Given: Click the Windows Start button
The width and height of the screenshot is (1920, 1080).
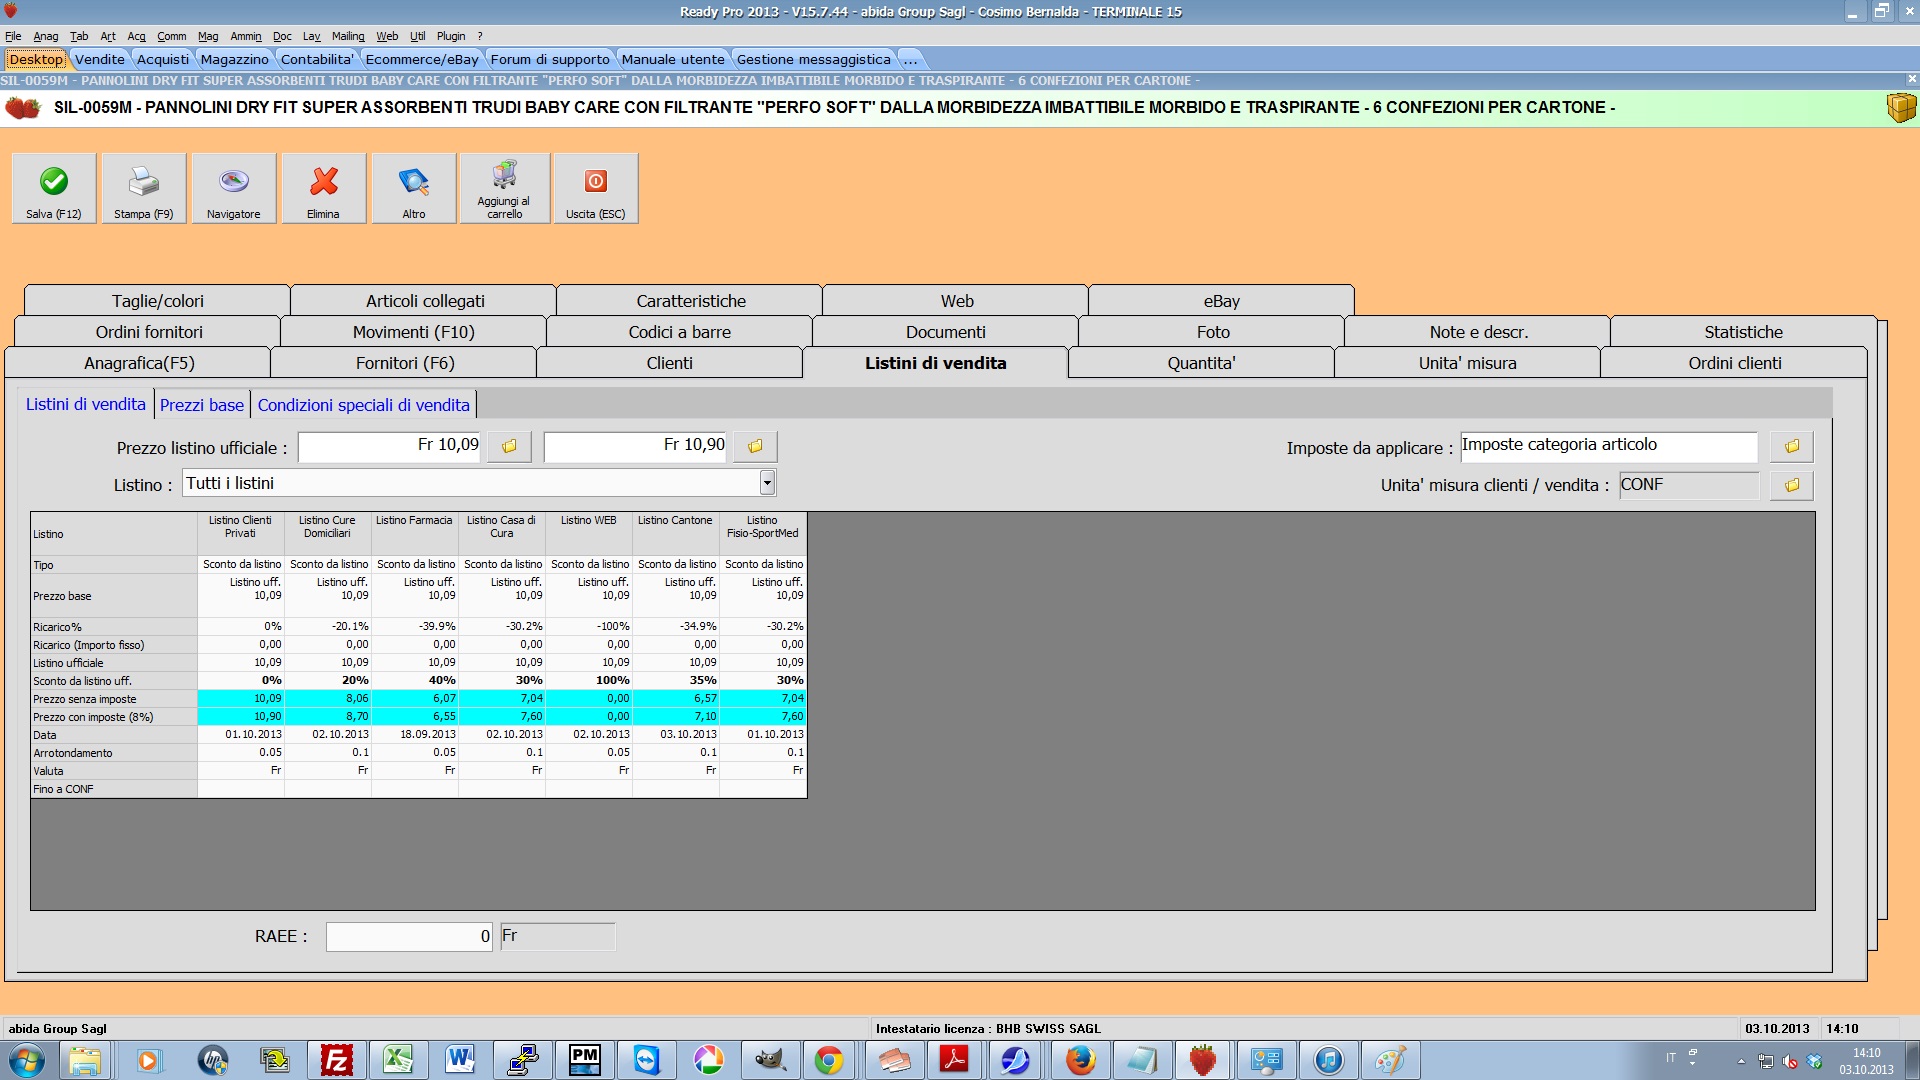Looking at the screenshot, I should click(27, 1060).
